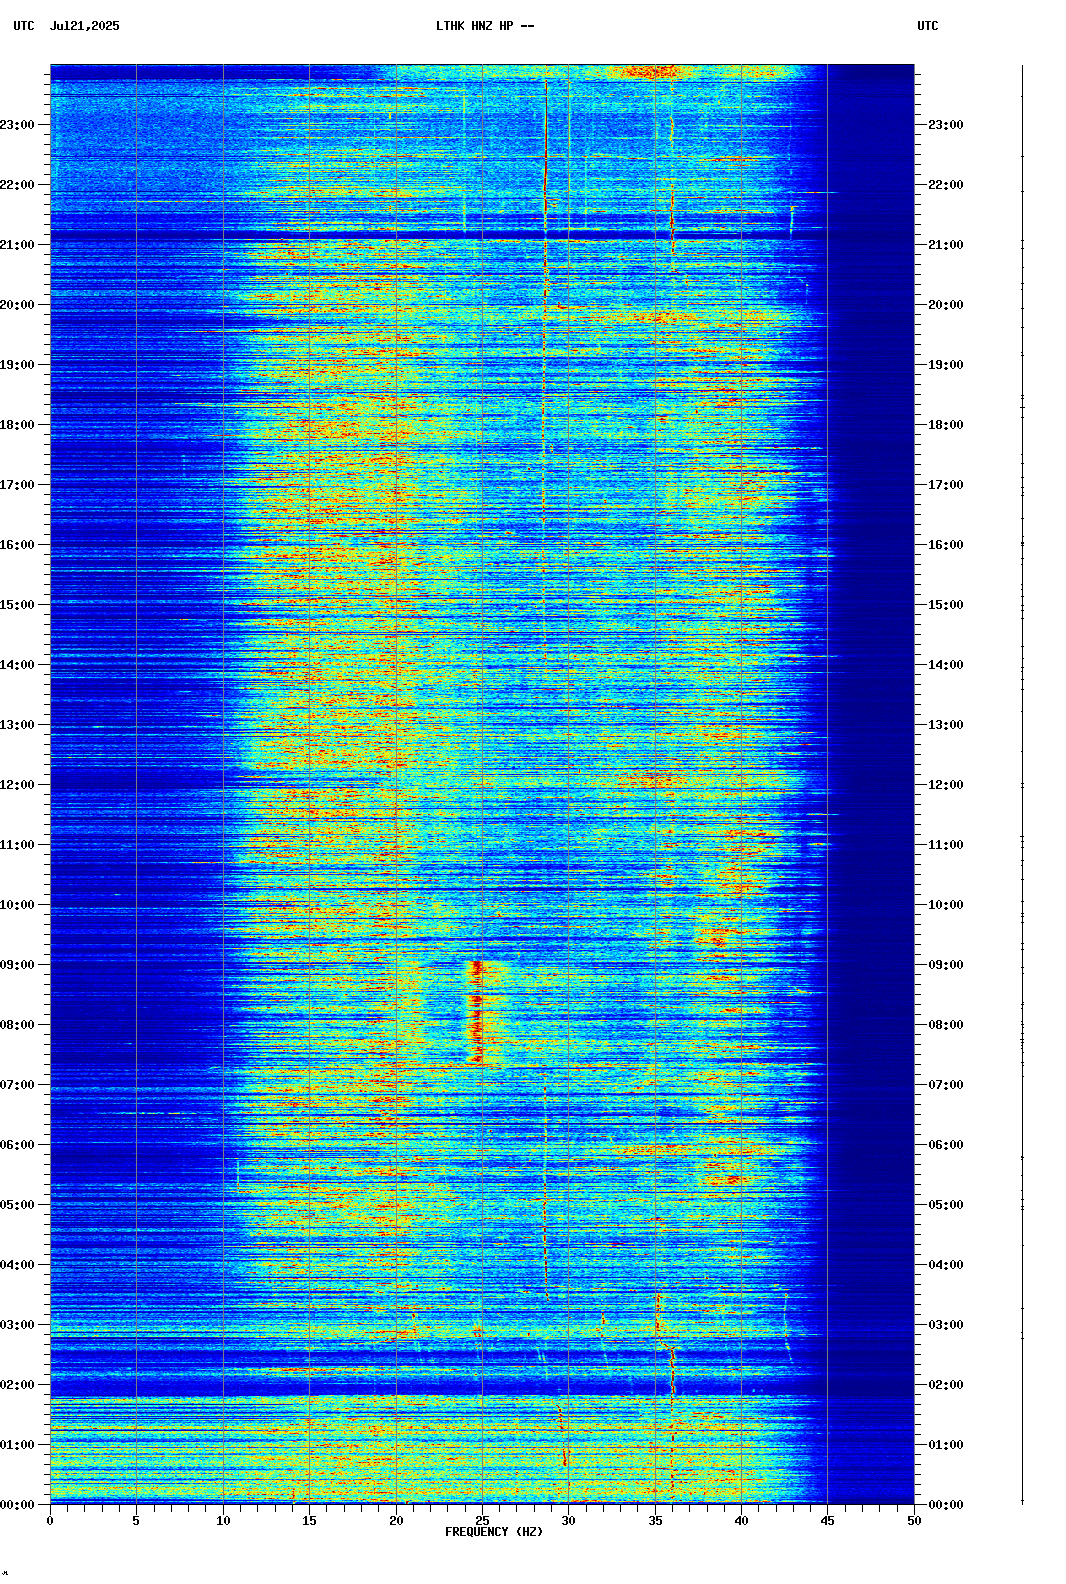
Task: Click '06:00' on the left time axis
Action: tap(17, 1145)
